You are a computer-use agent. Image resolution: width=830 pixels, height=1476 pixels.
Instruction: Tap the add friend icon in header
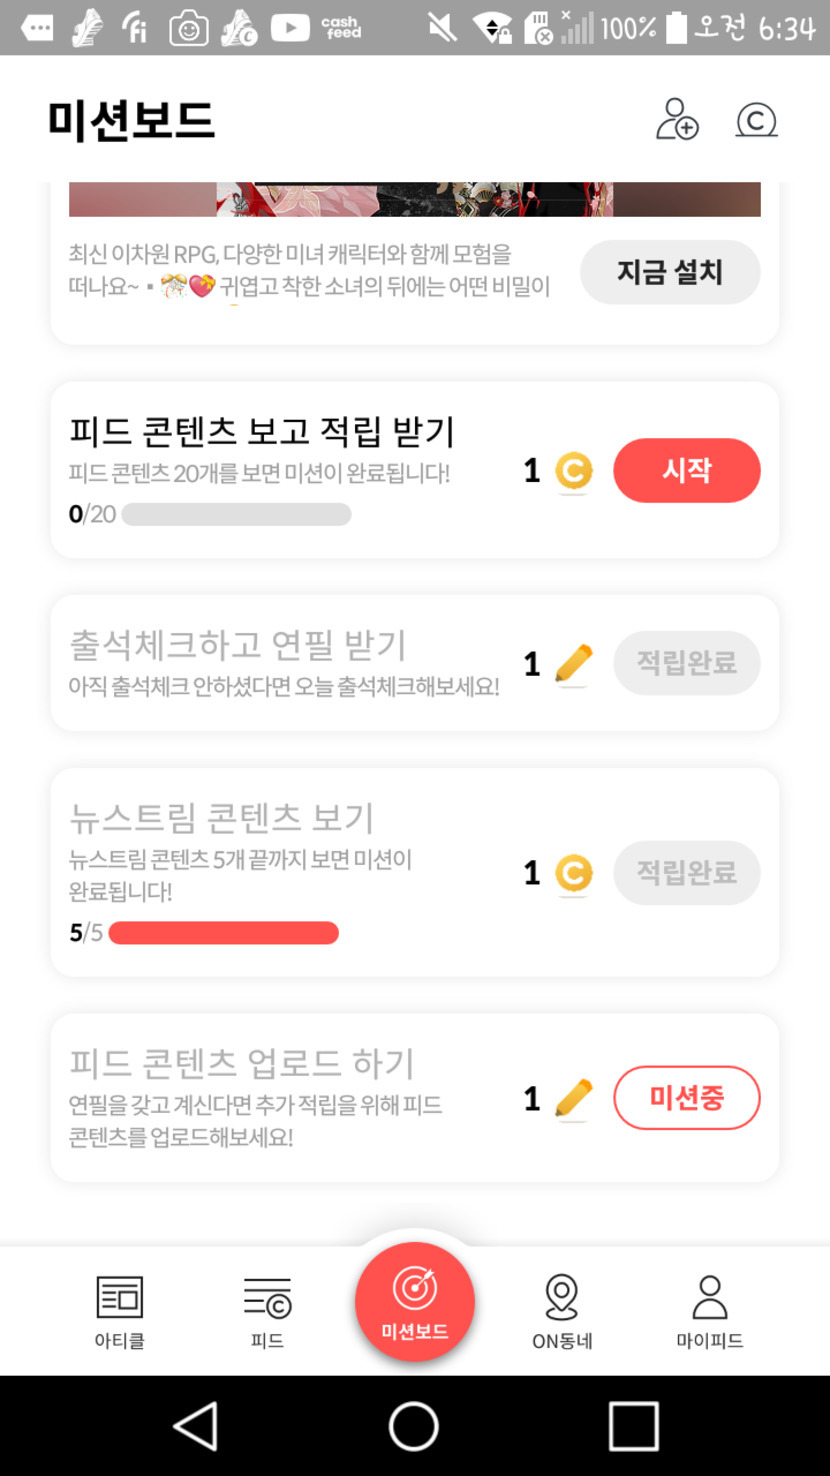coord(677,120)
